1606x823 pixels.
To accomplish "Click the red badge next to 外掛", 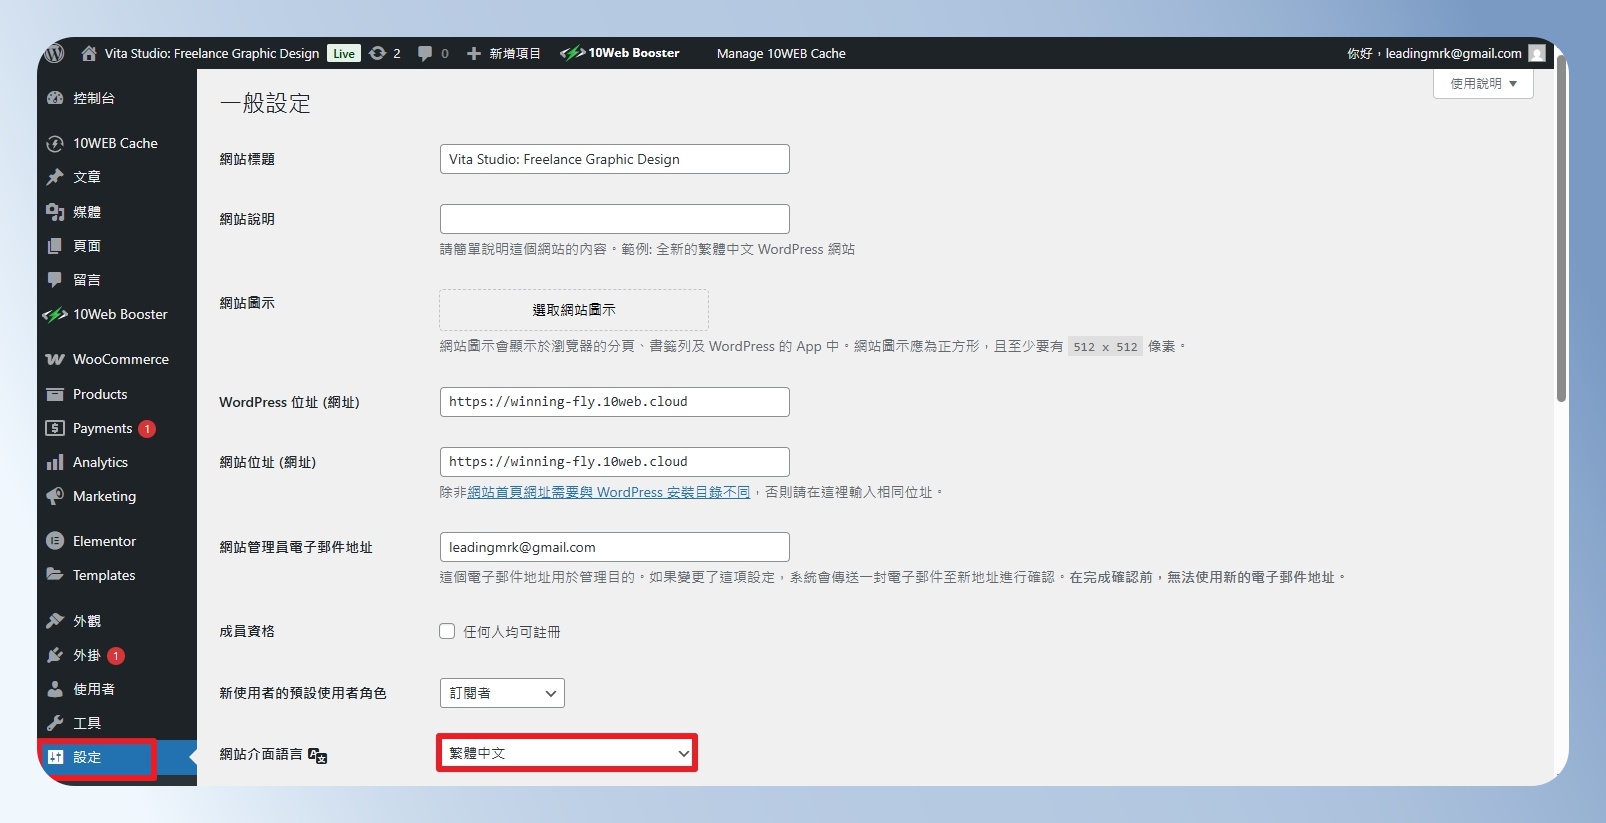I will [x=116, y=656].
